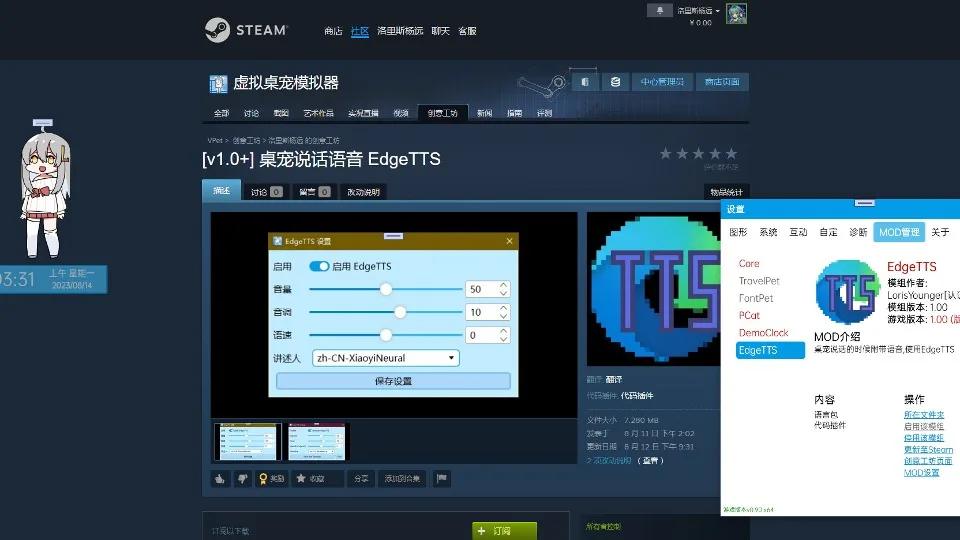Open the notifications bell in Steam header

[x=659, y=10]
